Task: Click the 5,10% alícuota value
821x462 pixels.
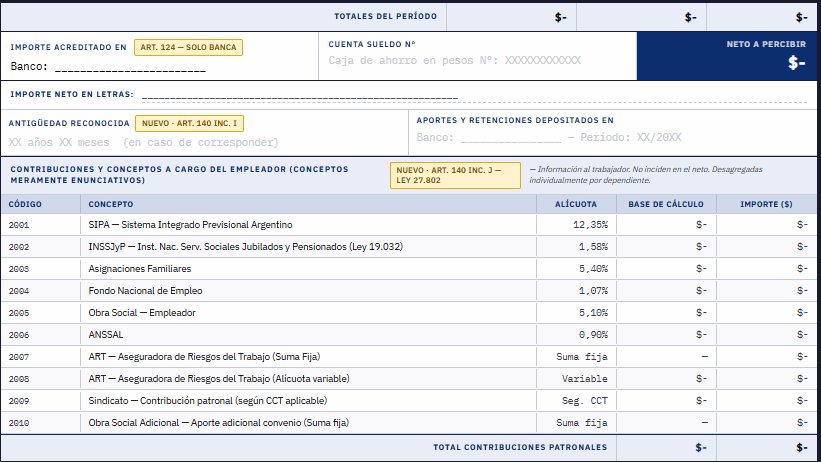Action: [x=593, y=313]
